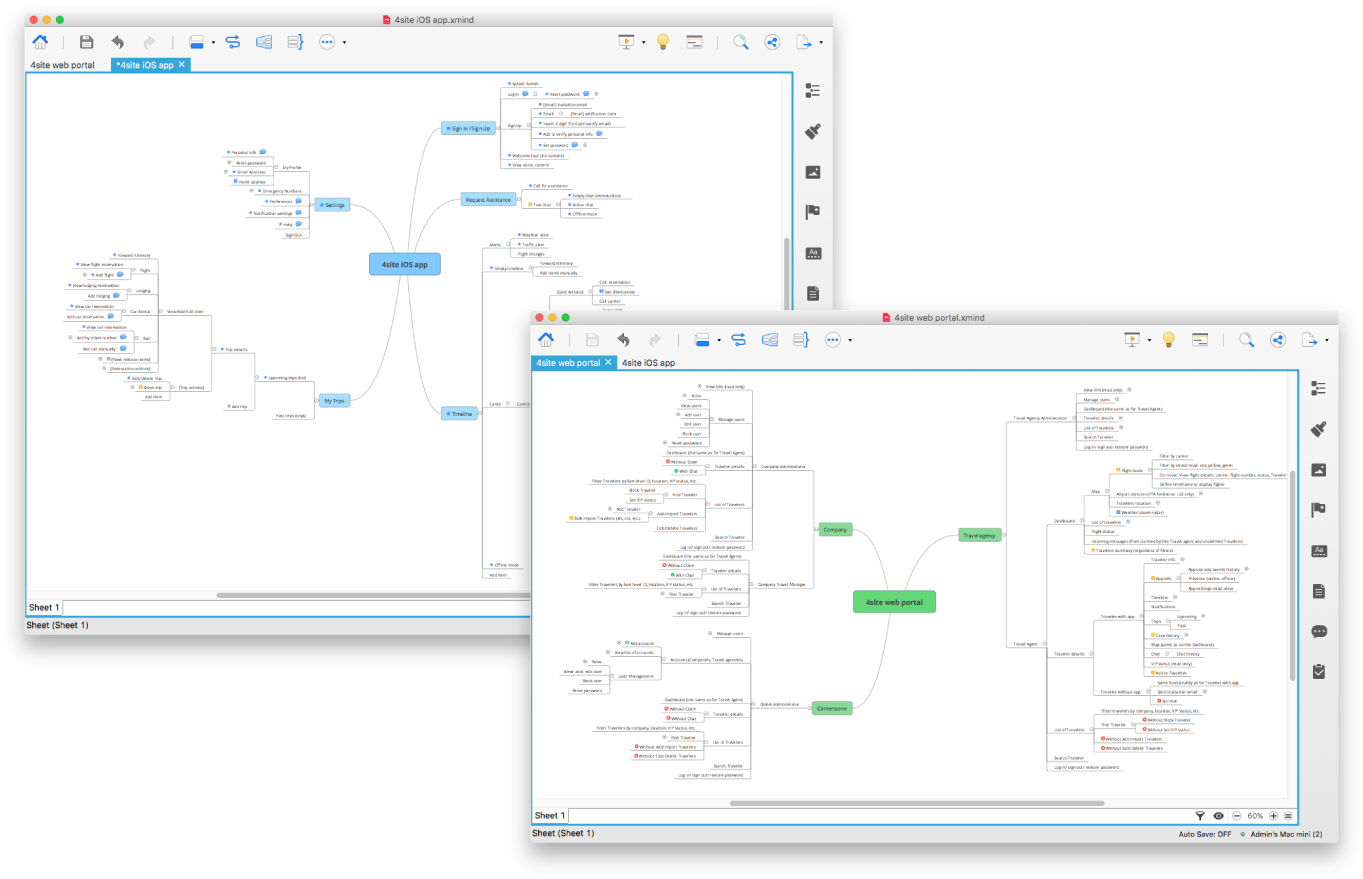
Task: Insert a topic in web portal window
Action: tap(700, 339)
